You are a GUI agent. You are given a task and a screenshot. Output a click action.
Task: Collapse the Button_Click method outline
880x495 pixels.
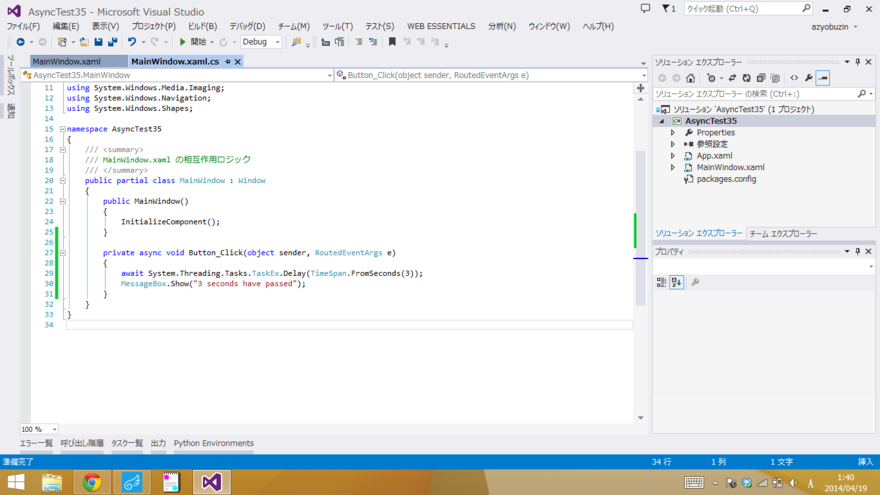coord(63,253)
